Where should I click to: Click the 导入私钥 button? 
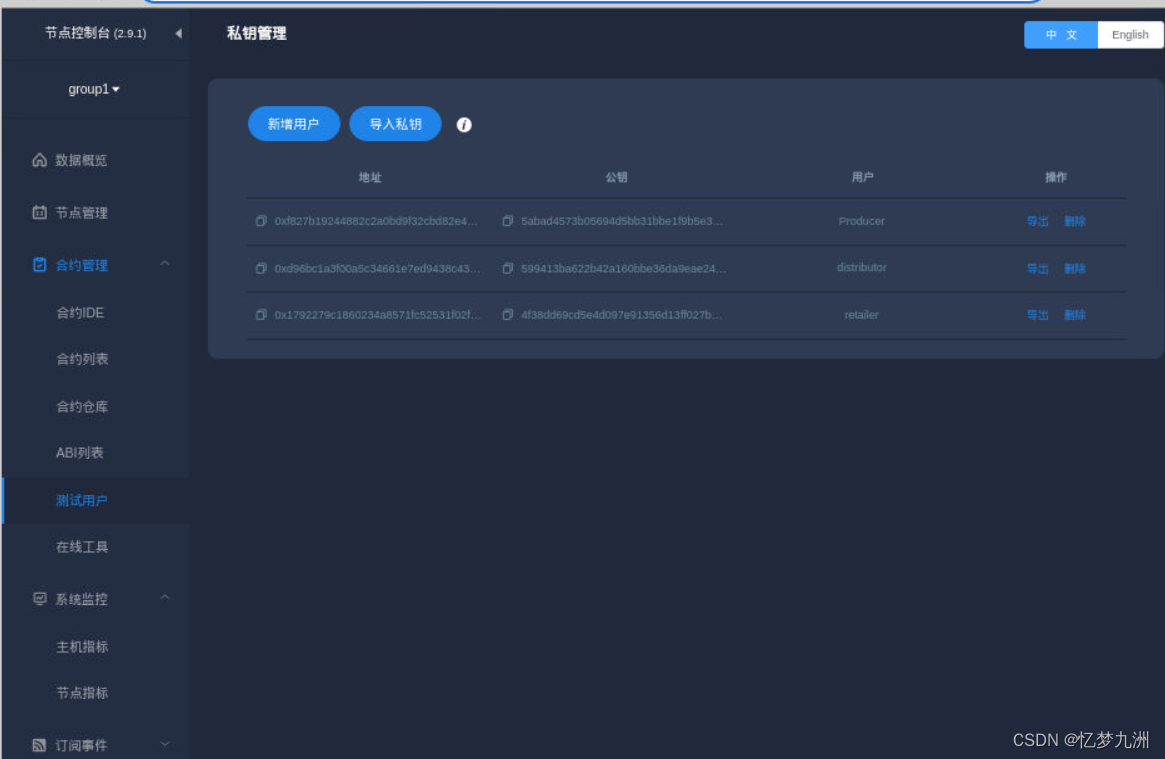pyautogui.click(x=395, y=124)
